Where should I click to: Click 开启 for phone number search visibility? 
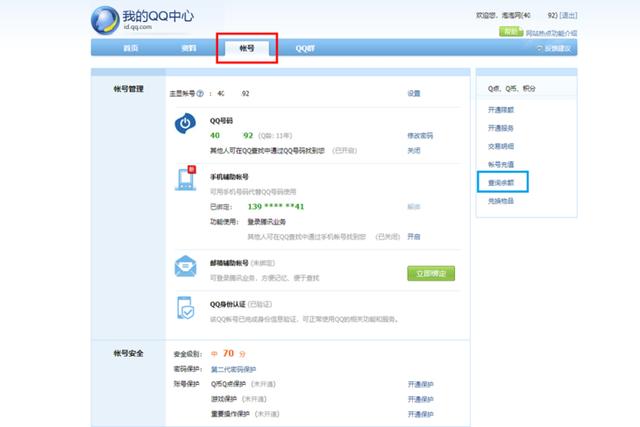414,236
